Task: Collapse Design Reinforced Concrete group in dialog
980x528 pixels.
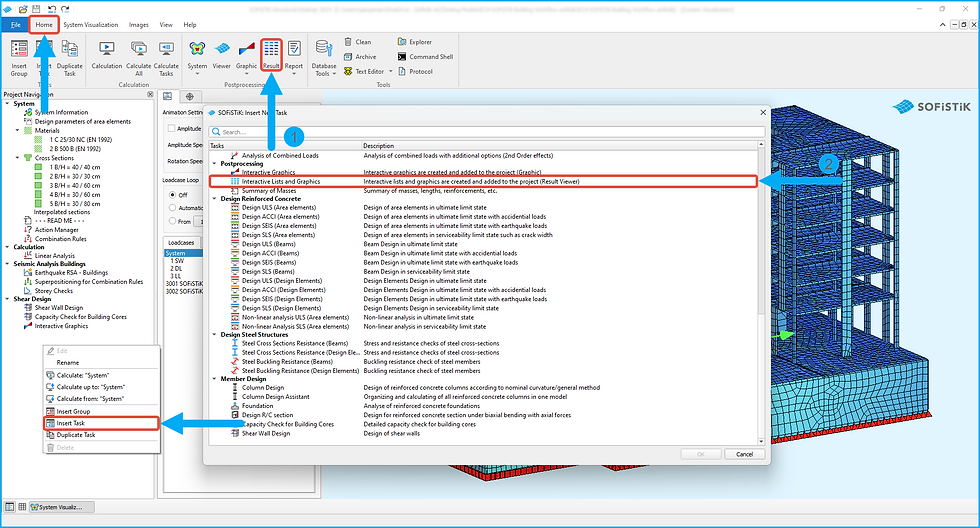Action: 214,199
